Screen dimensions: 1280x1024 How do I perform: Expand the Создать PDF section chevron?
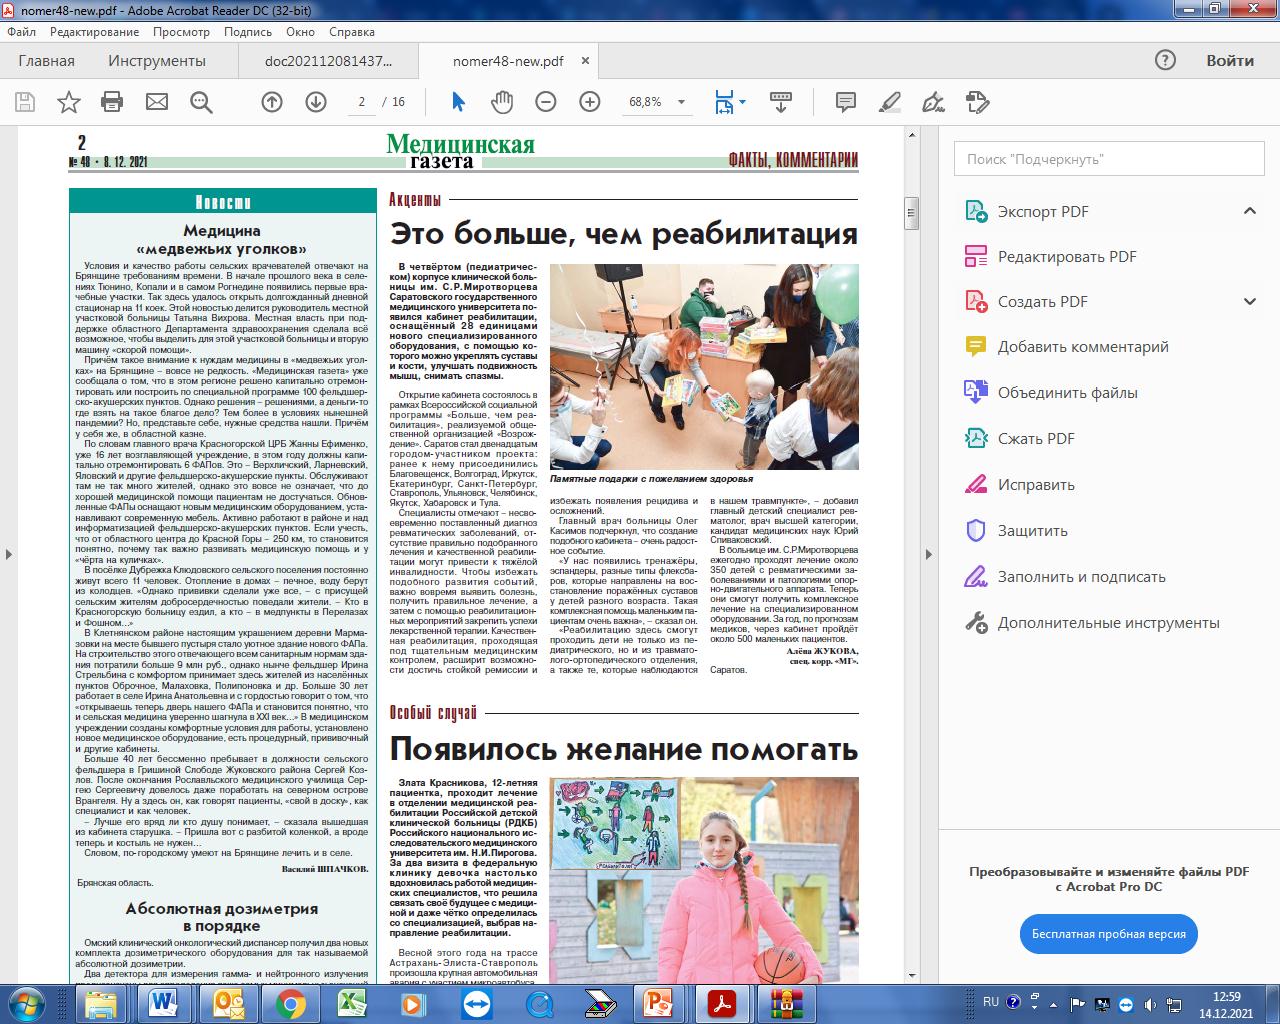pos(1249,301)
